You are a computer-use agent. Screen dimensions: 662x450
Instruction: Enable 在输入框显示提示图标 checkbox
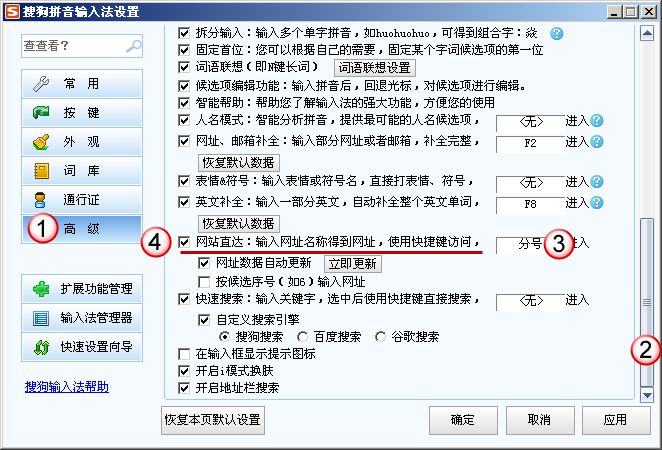(184, 354)
